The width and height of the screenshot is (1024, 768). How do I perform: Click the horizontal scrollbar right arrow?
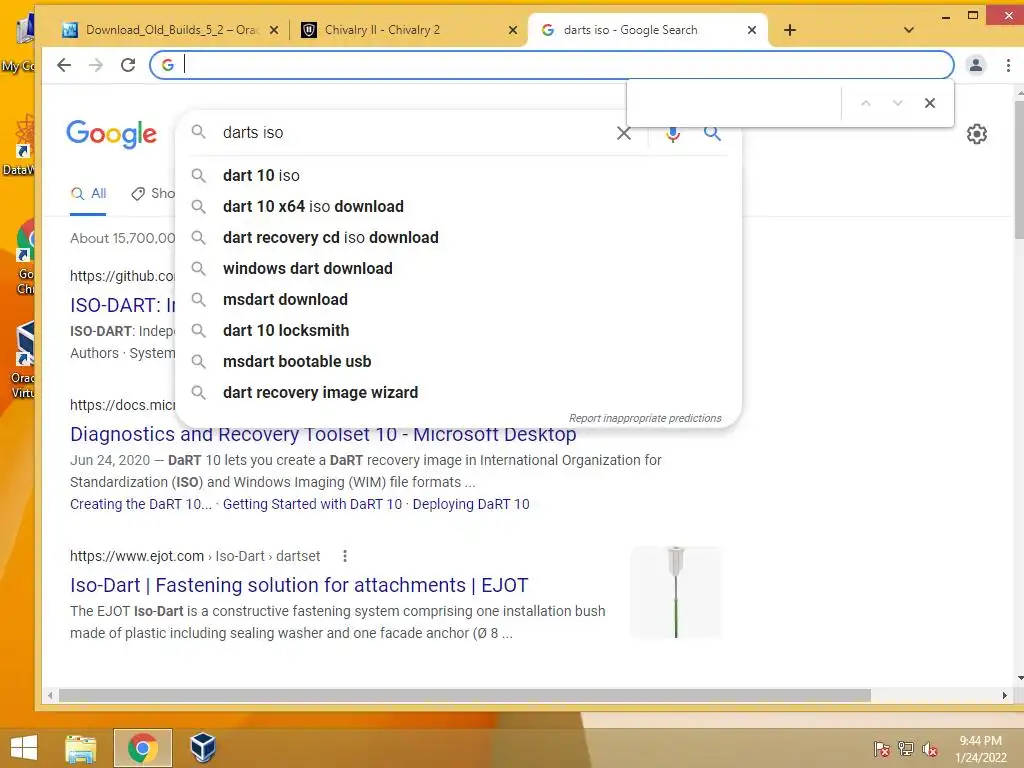1004,696
